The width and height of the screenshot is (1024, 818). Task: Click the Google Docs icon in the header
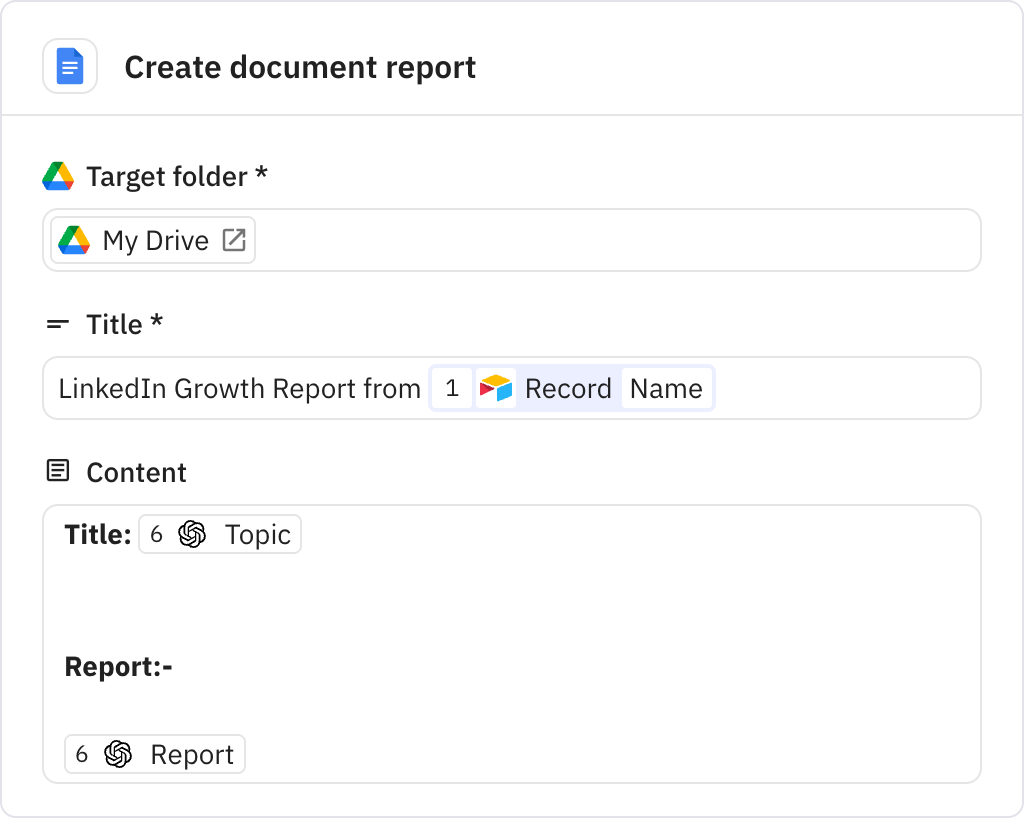(x=70, y=65)
